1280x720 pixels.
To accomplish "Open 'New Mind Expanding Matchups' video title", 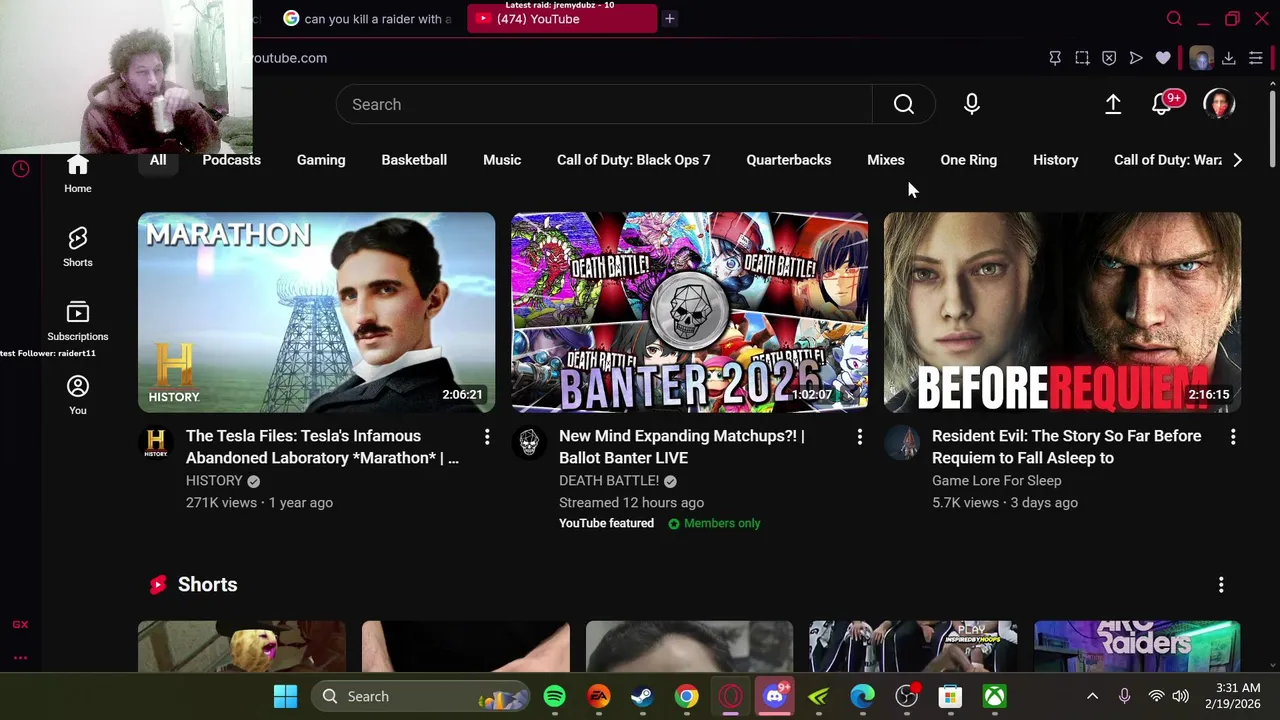I will tap(681, 447).
